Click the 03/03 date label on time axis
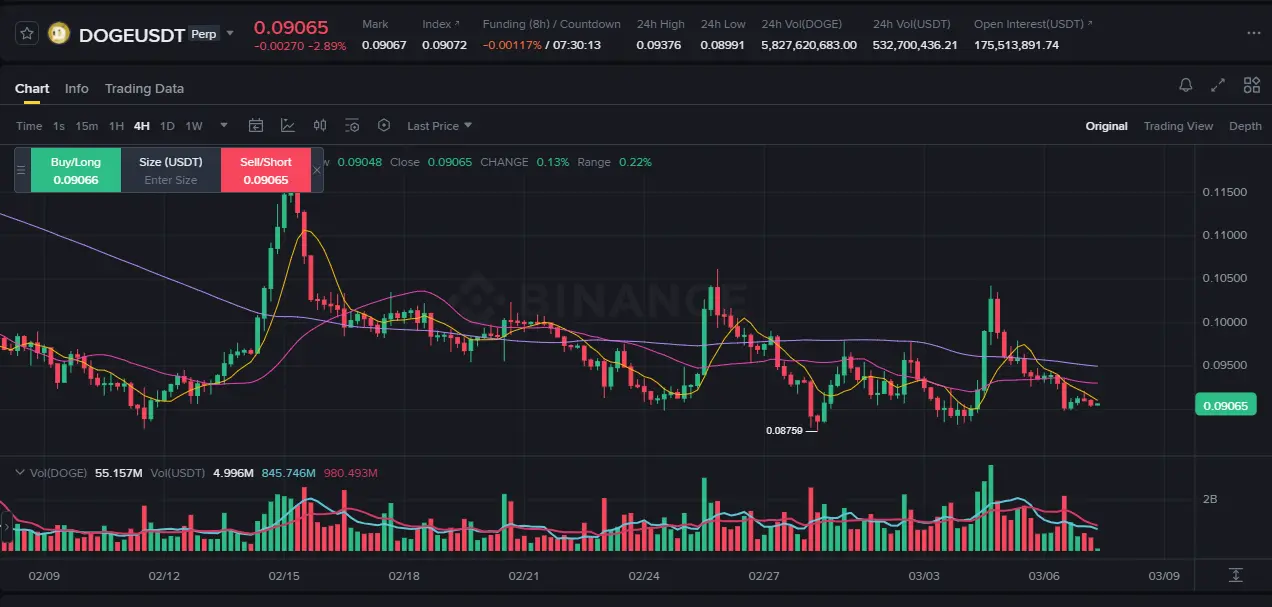1272x607 pixels. [x=924, y=576]
